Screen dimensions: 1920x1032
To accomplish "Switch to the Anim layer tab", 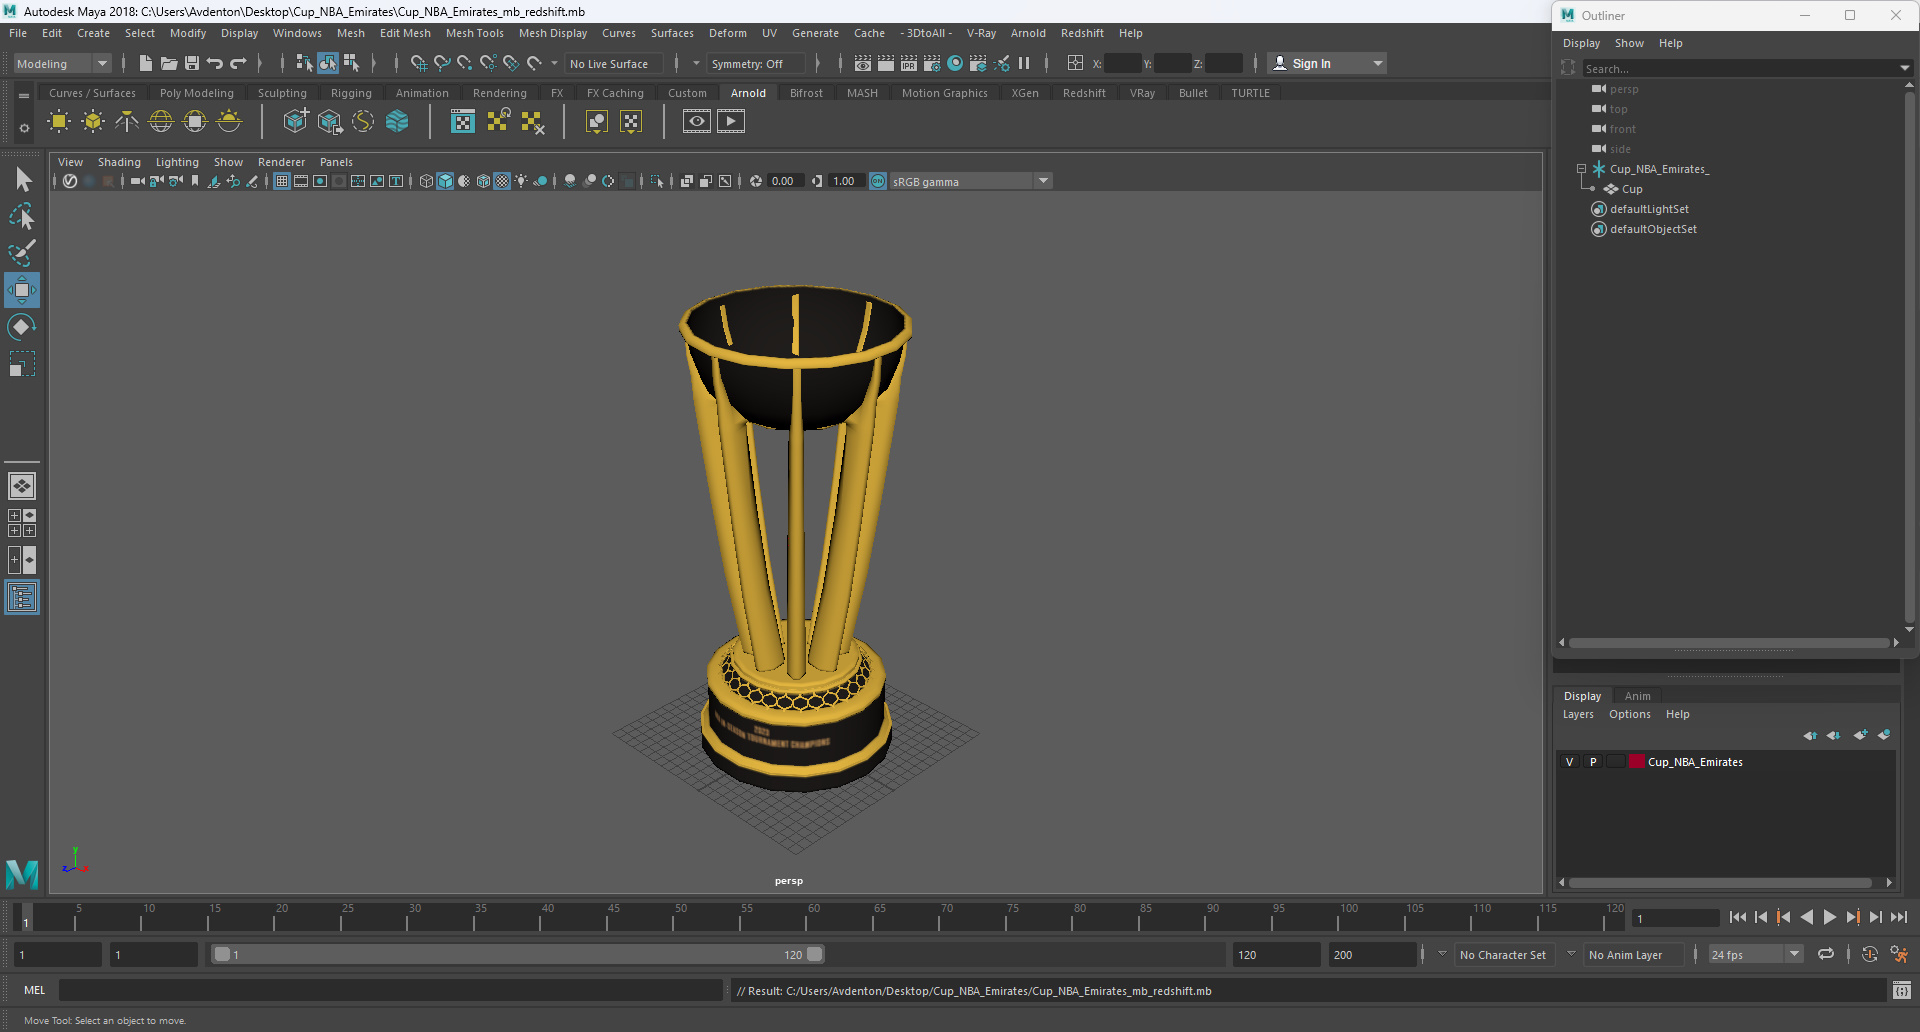I will pyautogui.click(x=1637, y=696).
